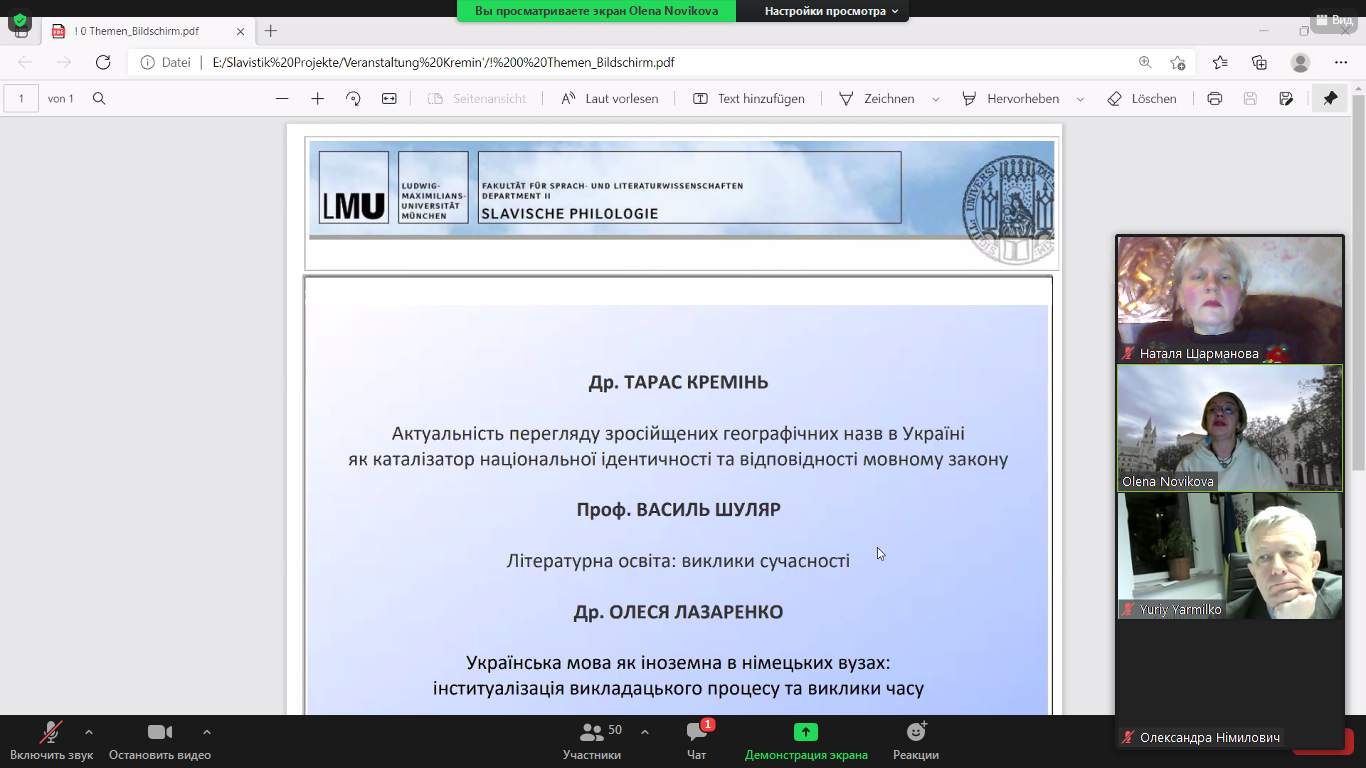Expand audio options arrow beside microphone
Screen dimensions: 1366x768
pos(89,732)
